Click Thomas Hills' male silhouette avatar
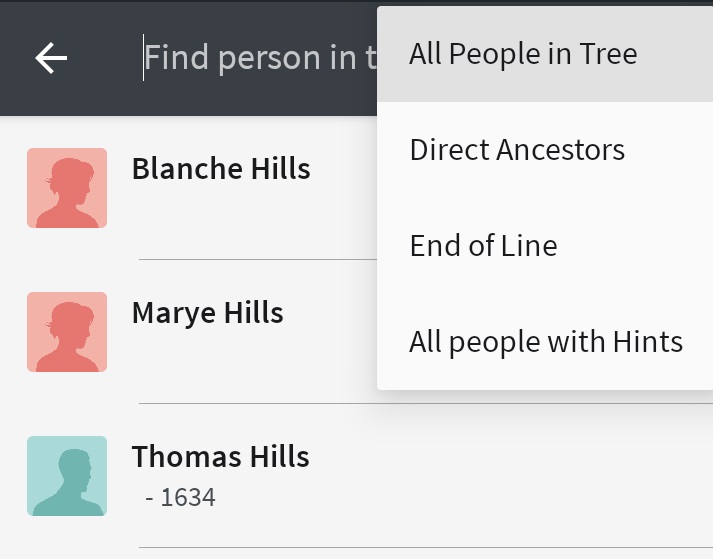 pyautogui.click(x=67, y=476)
